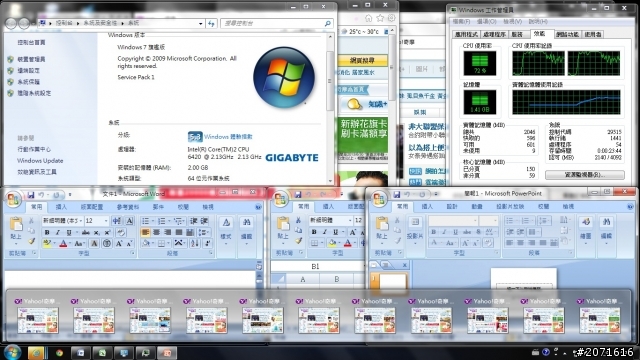Open Excel font name dropdown
This screenshot has height=360, width=640.
(350, 220)
